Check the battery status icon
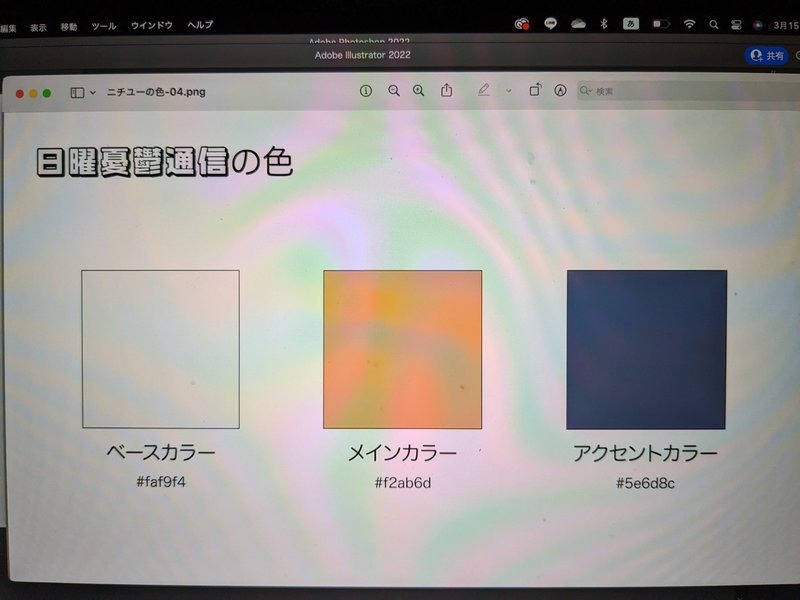The image size is (800, 600). [x=661, y=24]
